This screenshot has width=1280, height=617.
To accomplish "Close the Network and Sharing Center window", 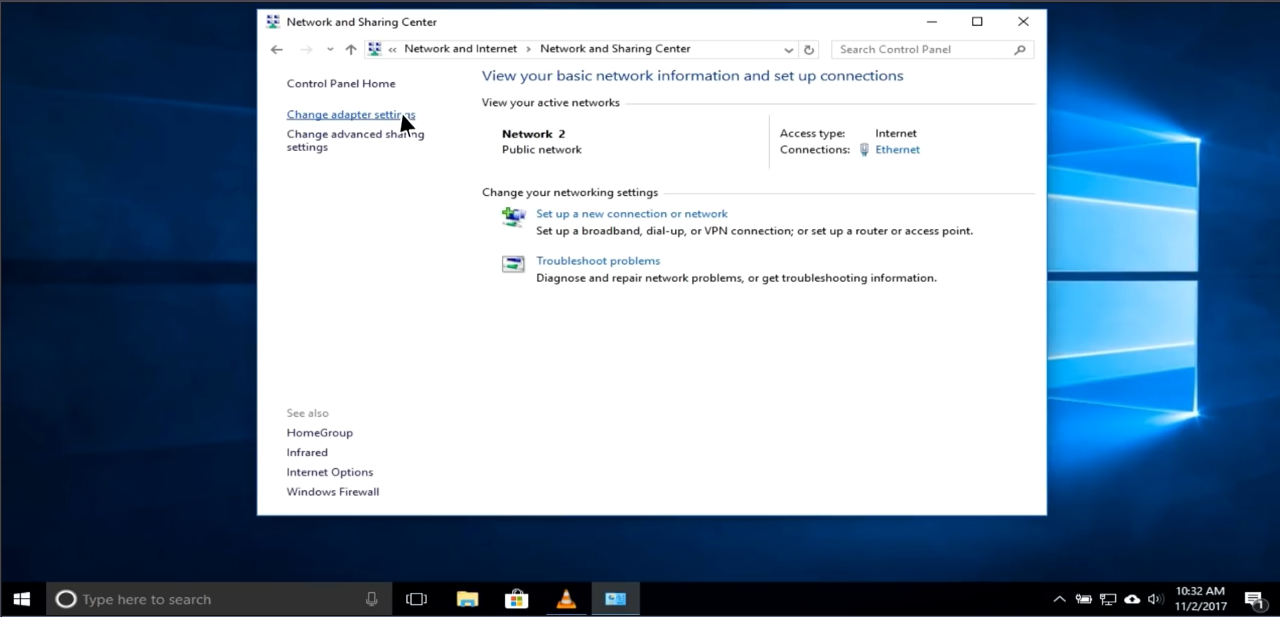I will [1023, 22].
